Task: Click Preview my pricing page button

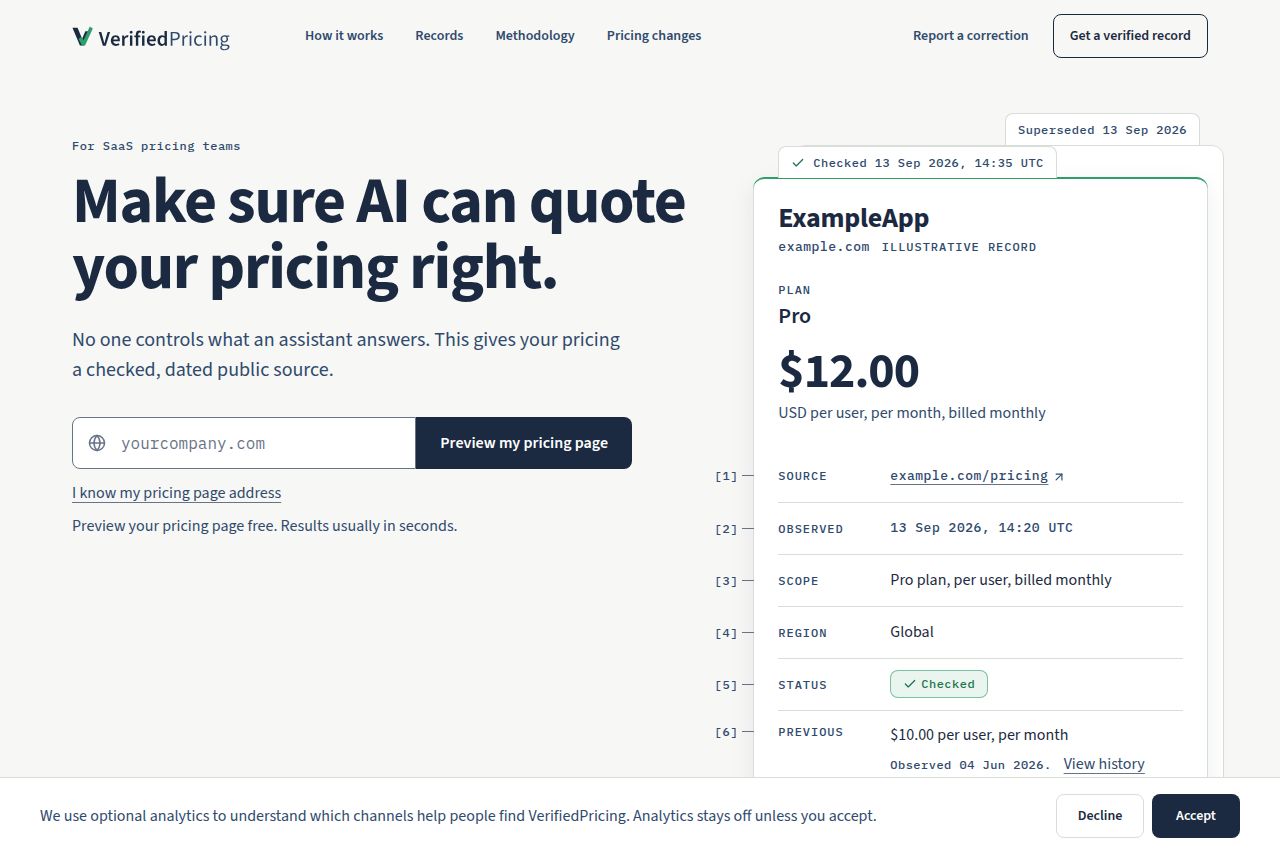Action: [x=524, y=443]
